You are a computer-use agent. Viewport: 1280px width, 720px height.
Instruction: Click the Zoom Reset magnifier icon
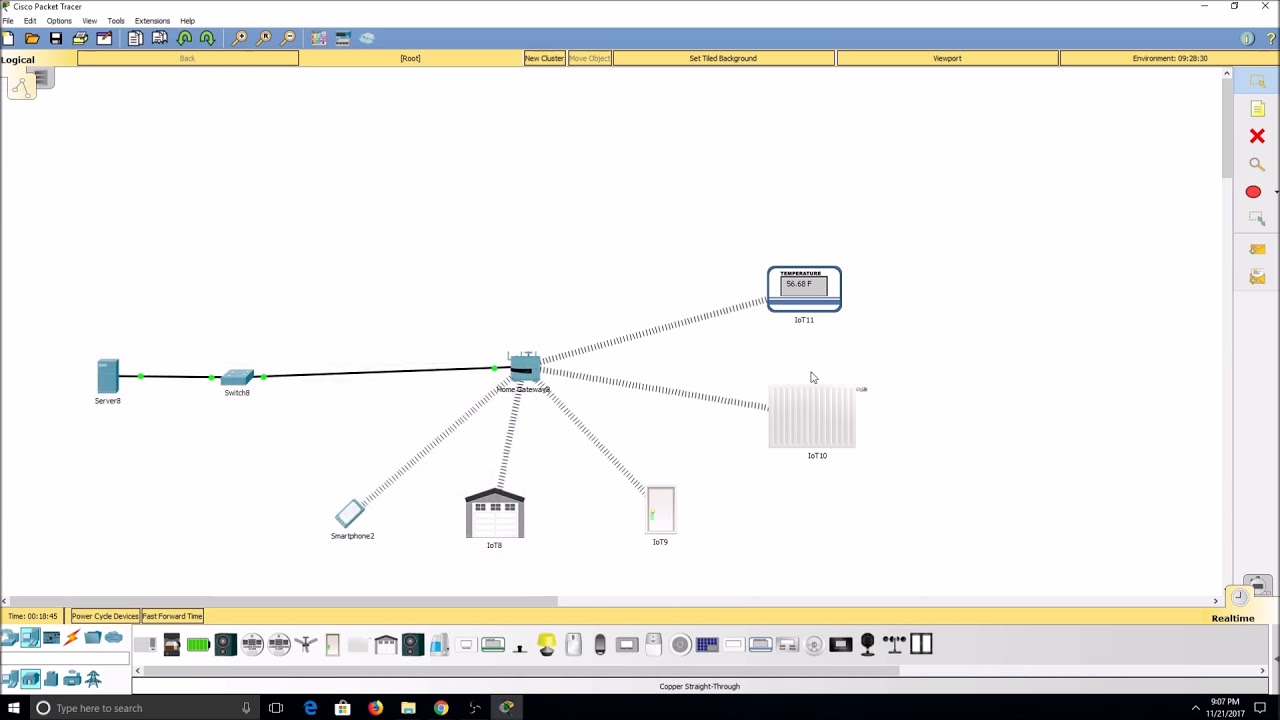click(x=264, y=39)
